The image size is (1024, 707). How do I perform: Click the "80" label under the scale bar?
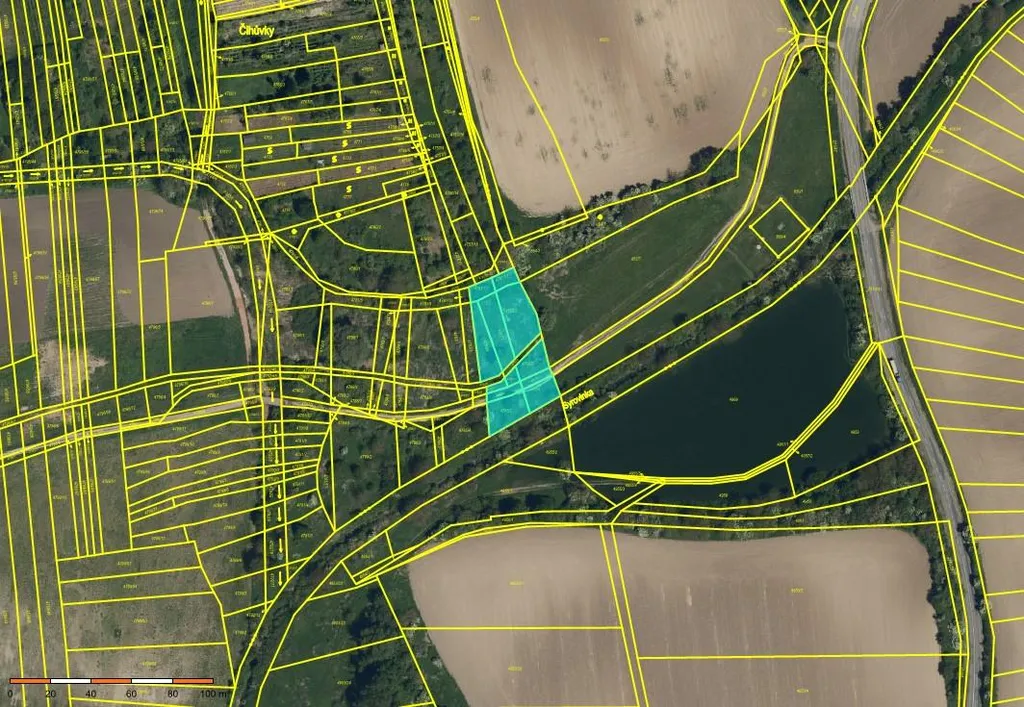tap(173, 693)
